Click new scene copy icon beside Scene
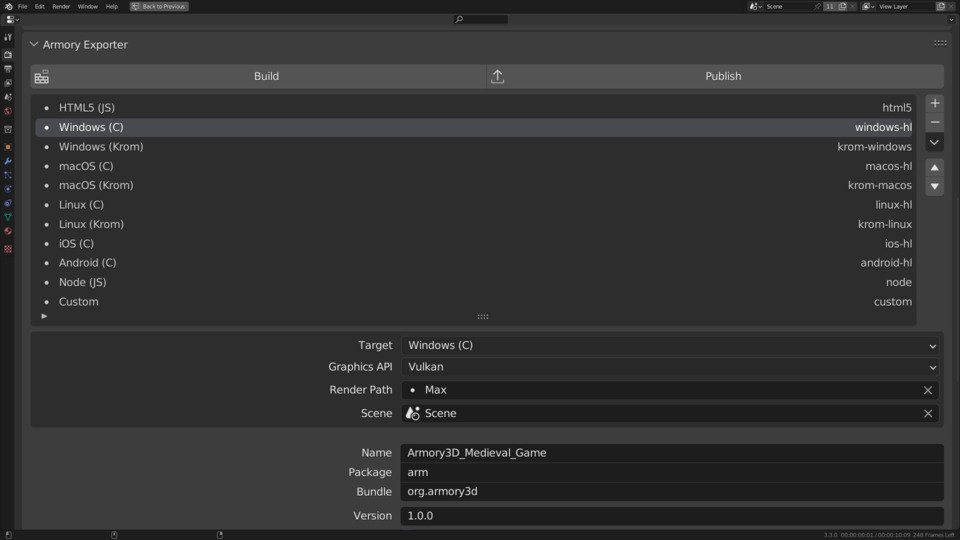This screenshot has height=540, width=960. [842, 6]
